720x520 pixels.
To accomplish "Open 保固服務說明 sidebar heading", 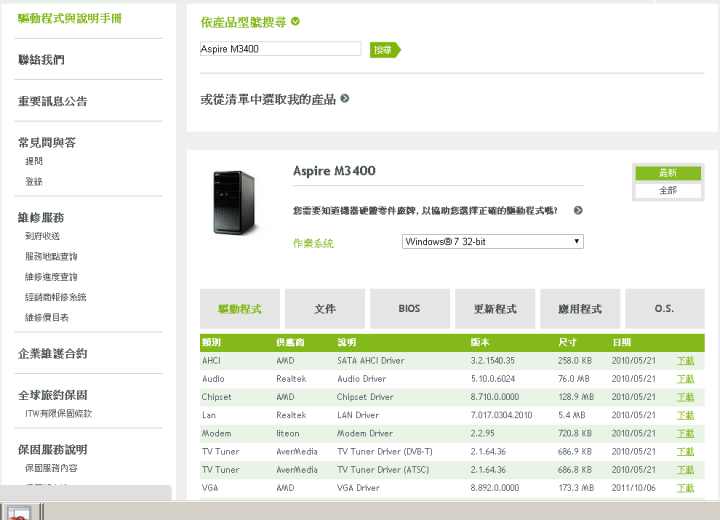I will 52,450.
